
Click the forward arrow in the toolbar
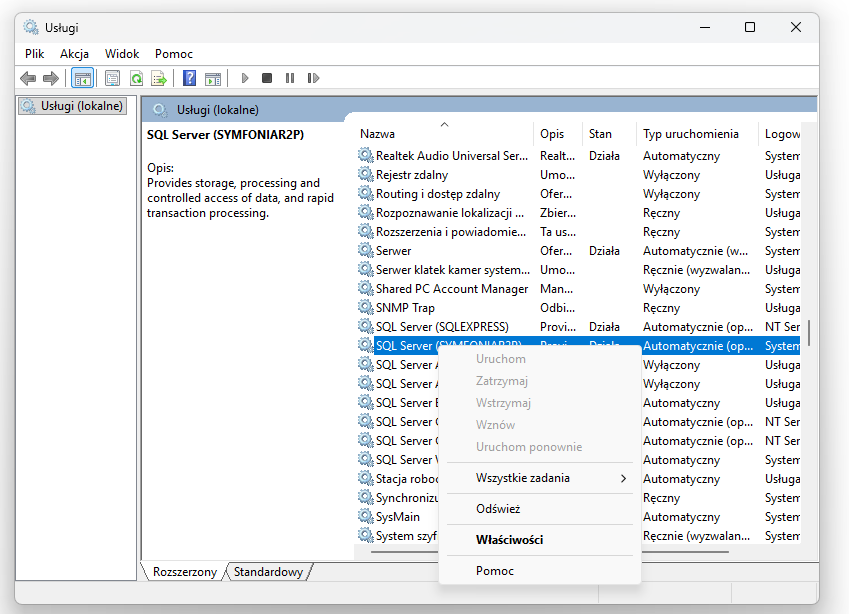click(x=50, y=79)
